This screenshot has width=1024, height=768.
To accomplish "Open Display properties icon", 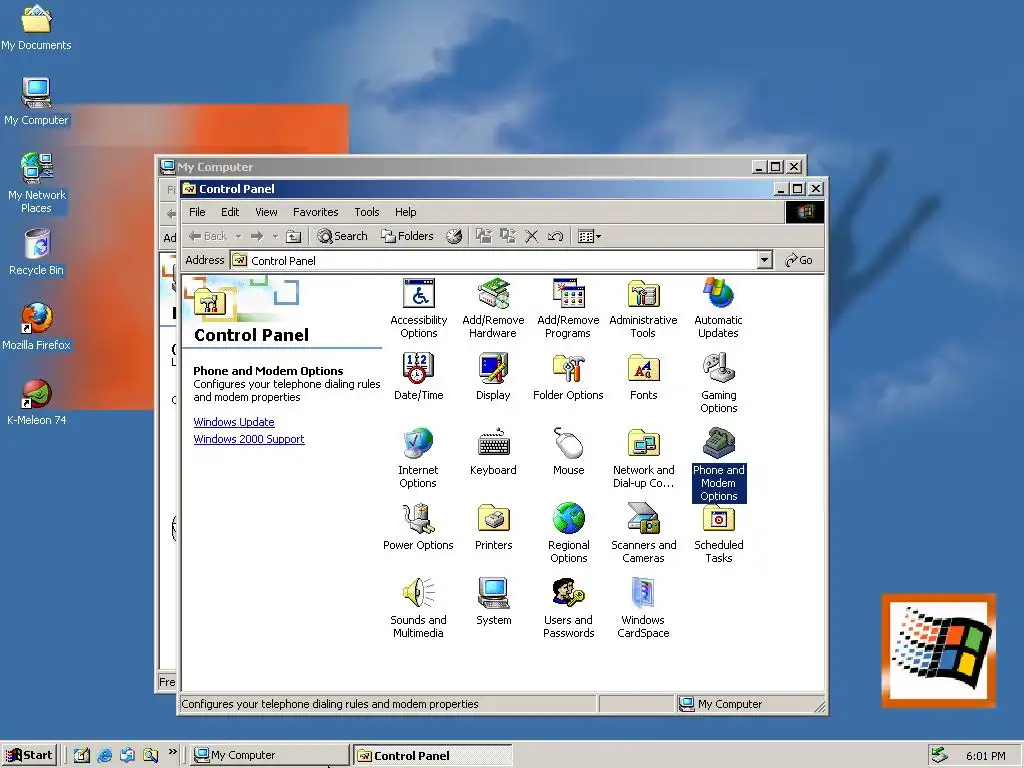I will click(x=493, y=368).
